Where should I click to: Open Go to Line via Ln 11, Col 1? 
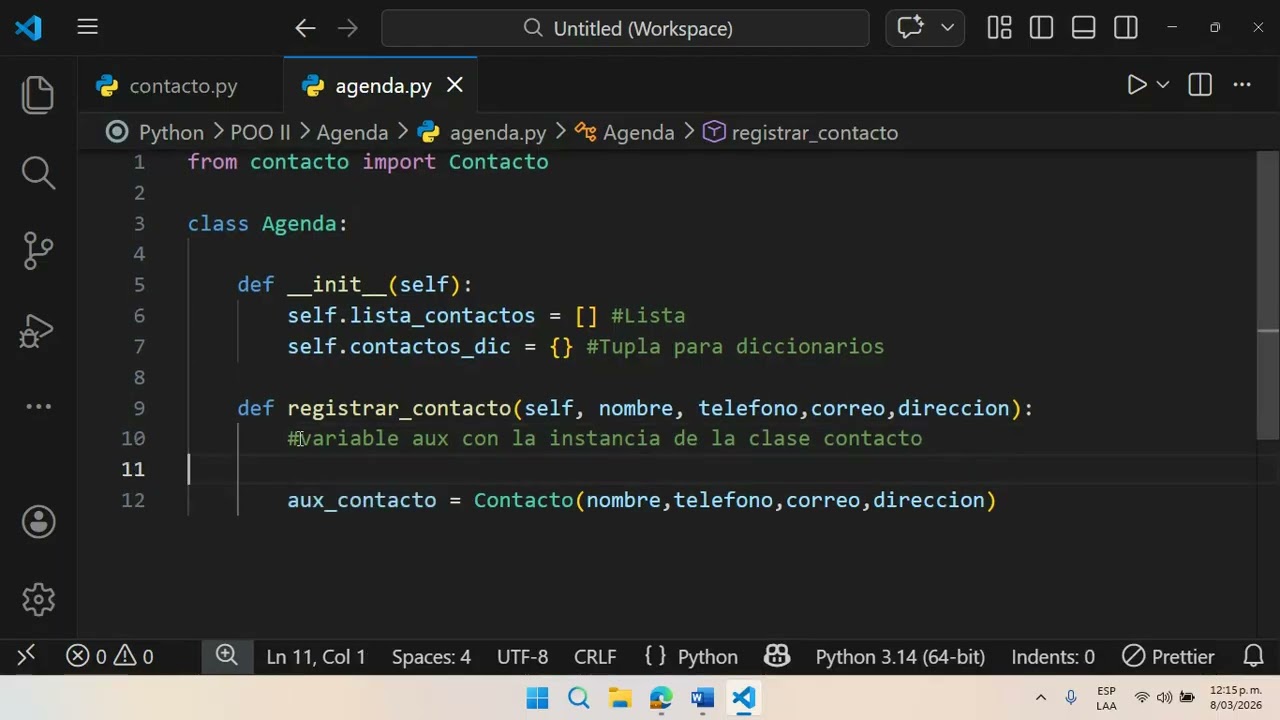point(316,657)
